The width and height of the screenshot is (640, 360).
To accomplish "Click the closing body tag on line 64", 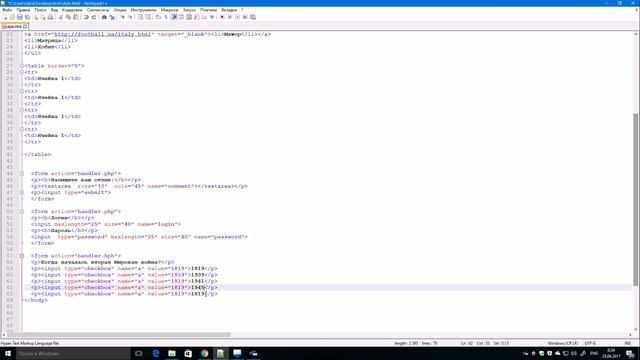I will point(36,300).
